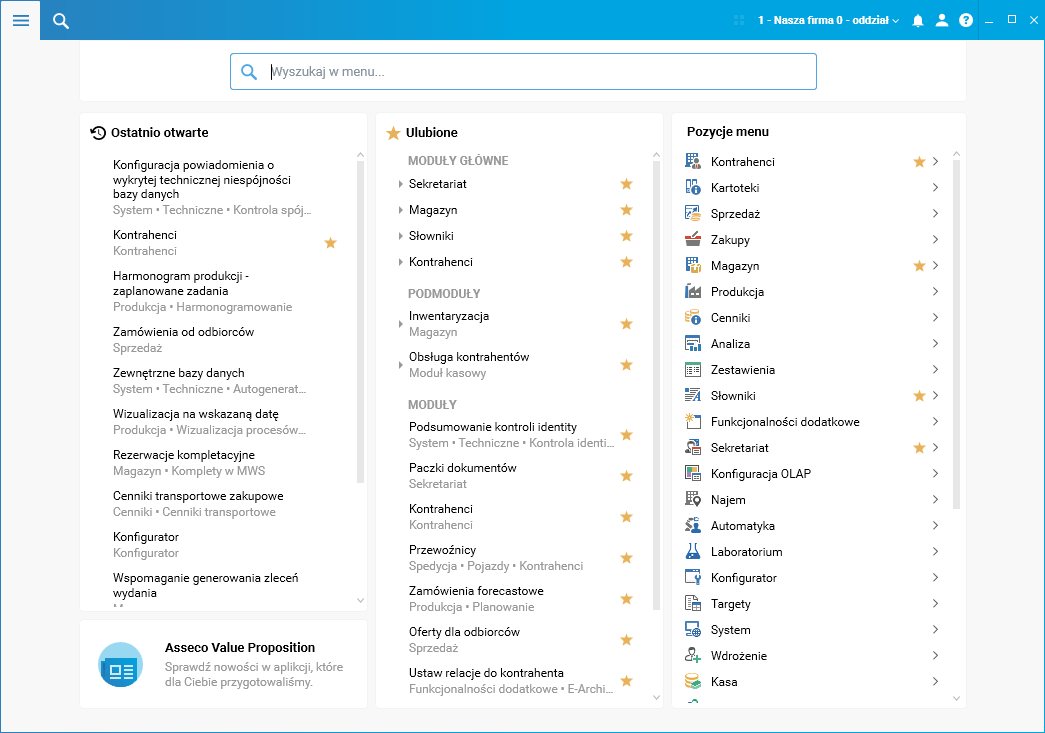Viewport: 1045px width, 733px height.
Task: Click Laboratorium flask icon
Action: [x=693, y=551]
